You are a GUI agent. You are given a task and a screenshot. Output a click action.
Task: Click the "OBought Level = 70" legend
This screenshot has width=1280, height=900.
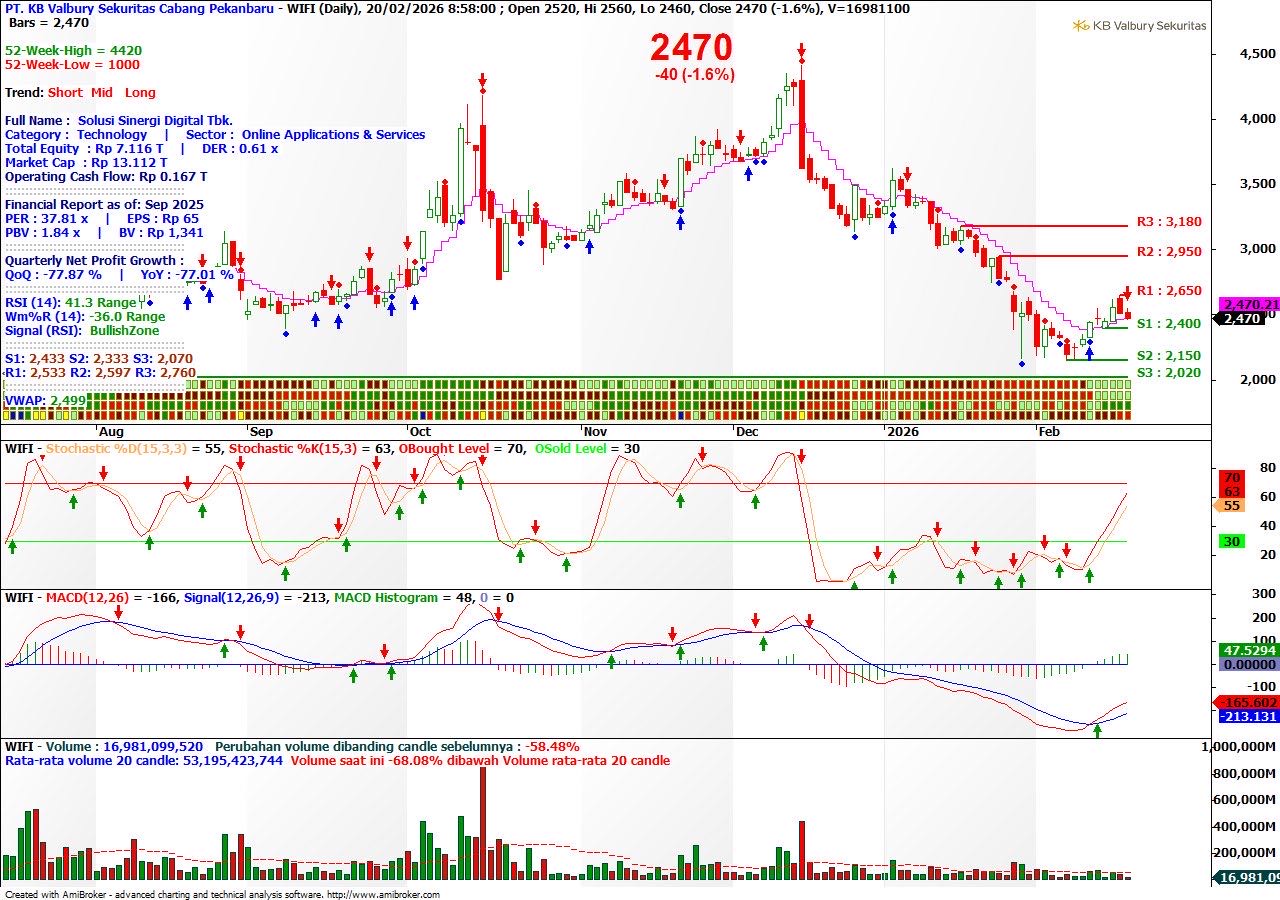point(462,449)
